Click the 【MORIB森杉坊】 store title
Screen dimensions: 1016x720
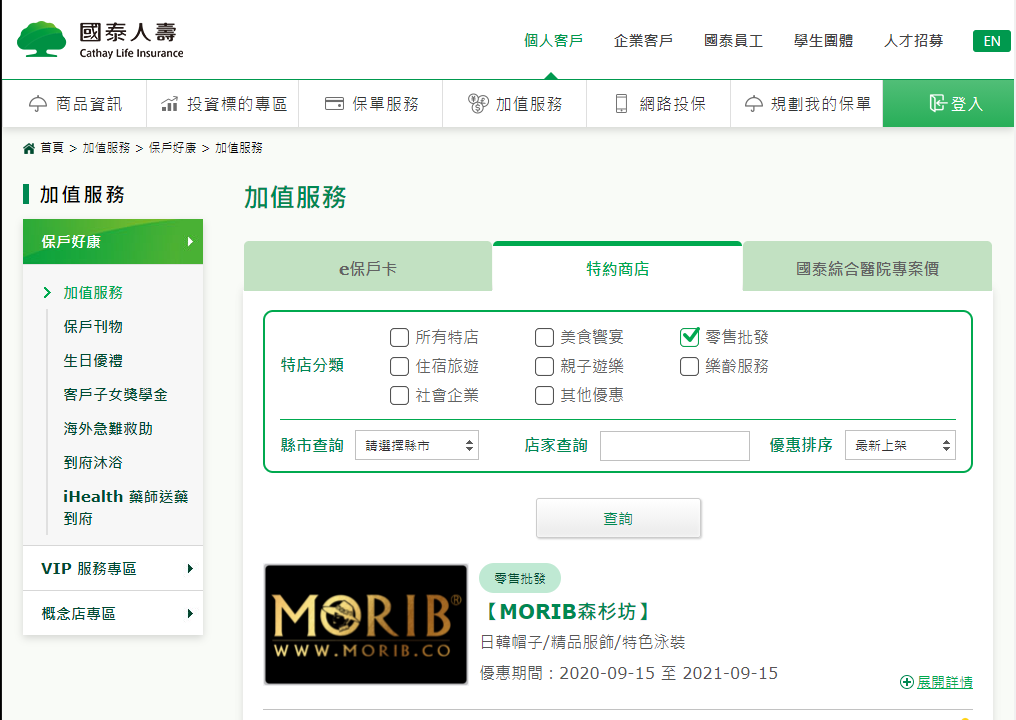[x=568, y=611]
